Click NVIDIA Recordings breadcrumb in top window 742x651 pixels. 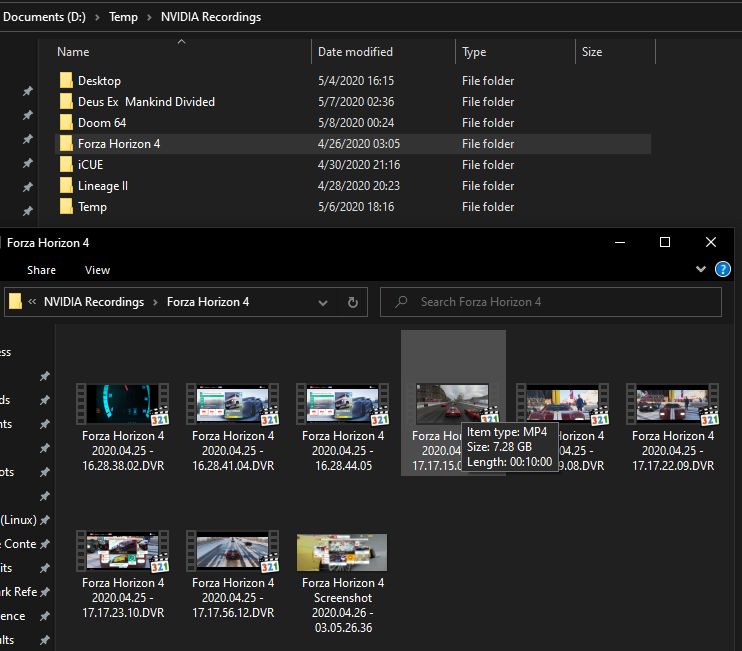pos(211,17)
